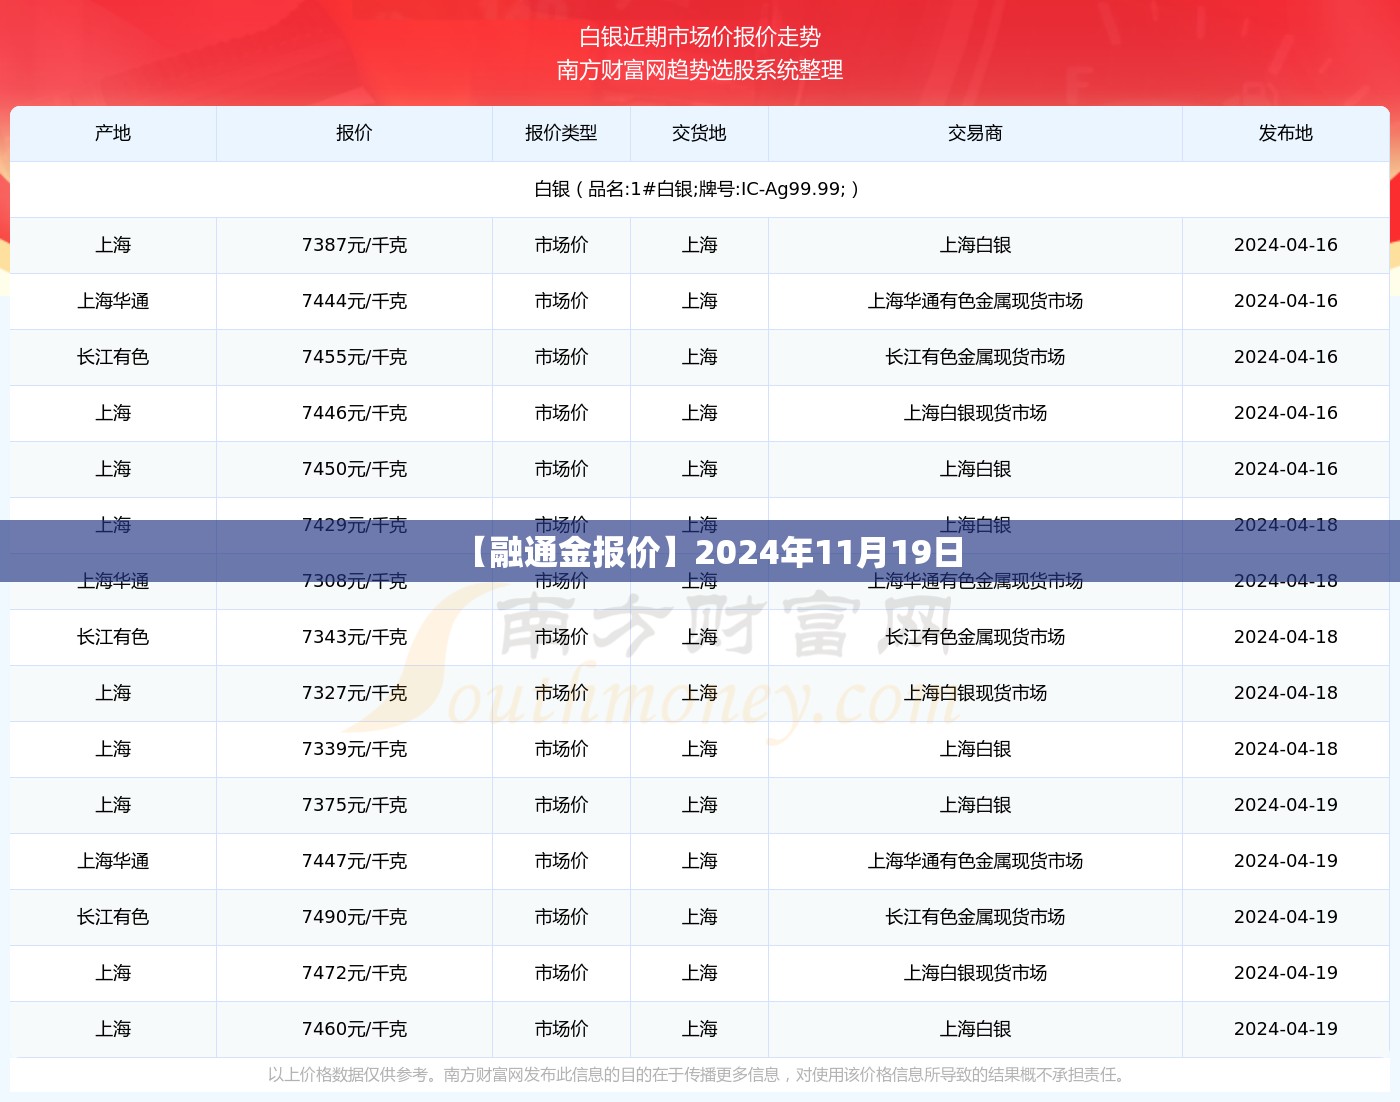The image size is (1400, 1102).
Task: Click the 产地 column header
Action: [113, 133]
